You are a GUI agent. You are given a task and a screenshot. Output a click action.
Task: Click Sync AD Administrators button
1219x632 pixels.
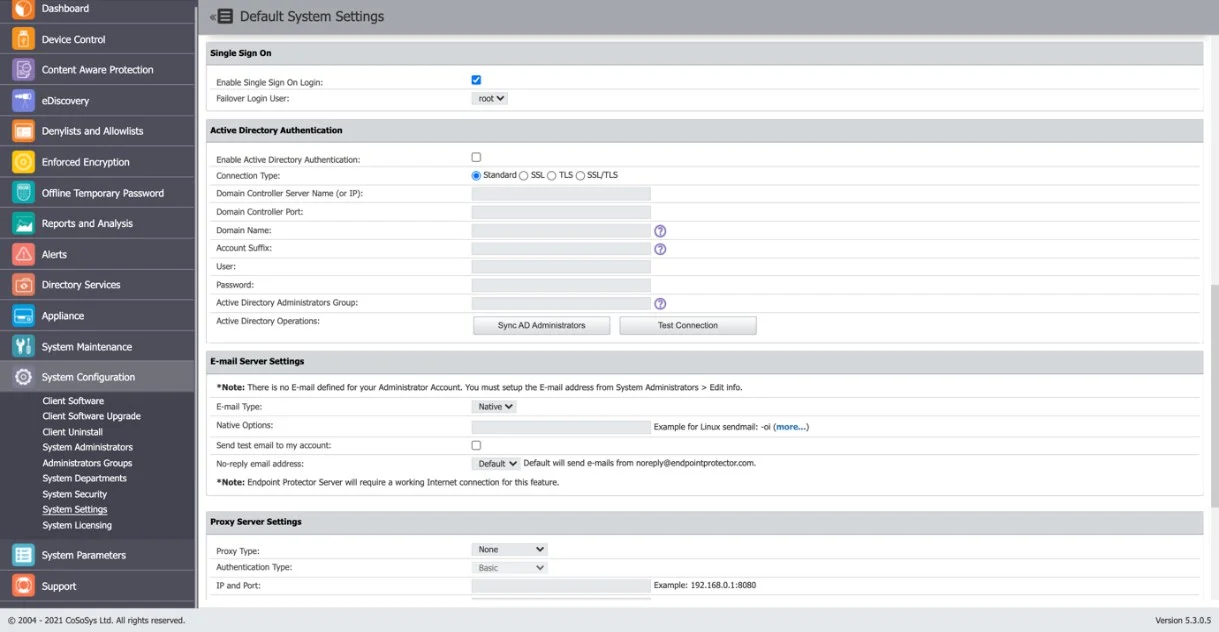coord(541,326)
